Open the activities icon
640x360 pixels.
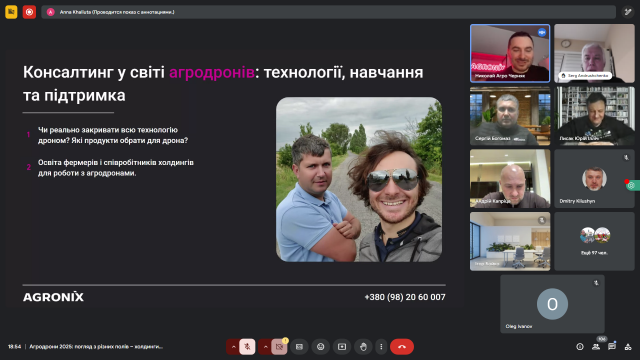628,347
